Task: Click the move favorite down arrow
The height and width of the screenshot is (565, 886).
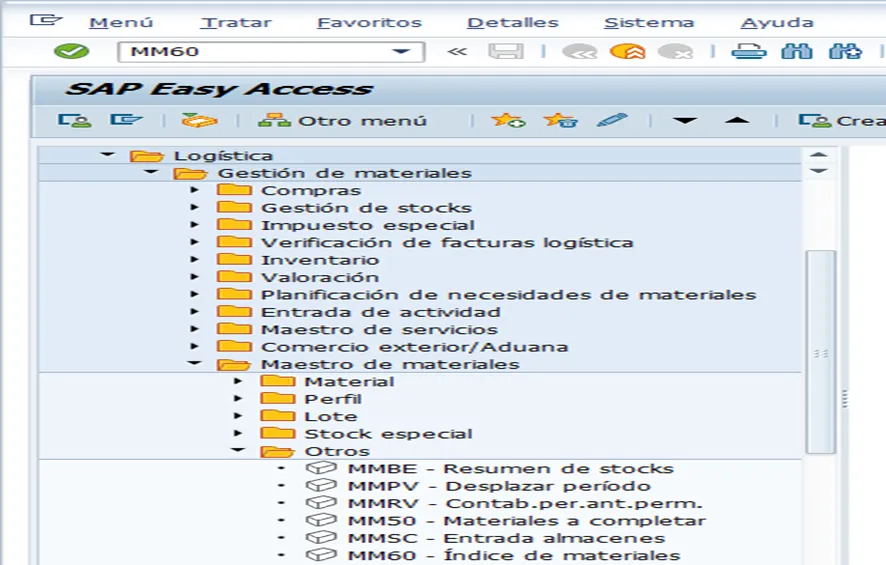Action: [x=685, y=120]
